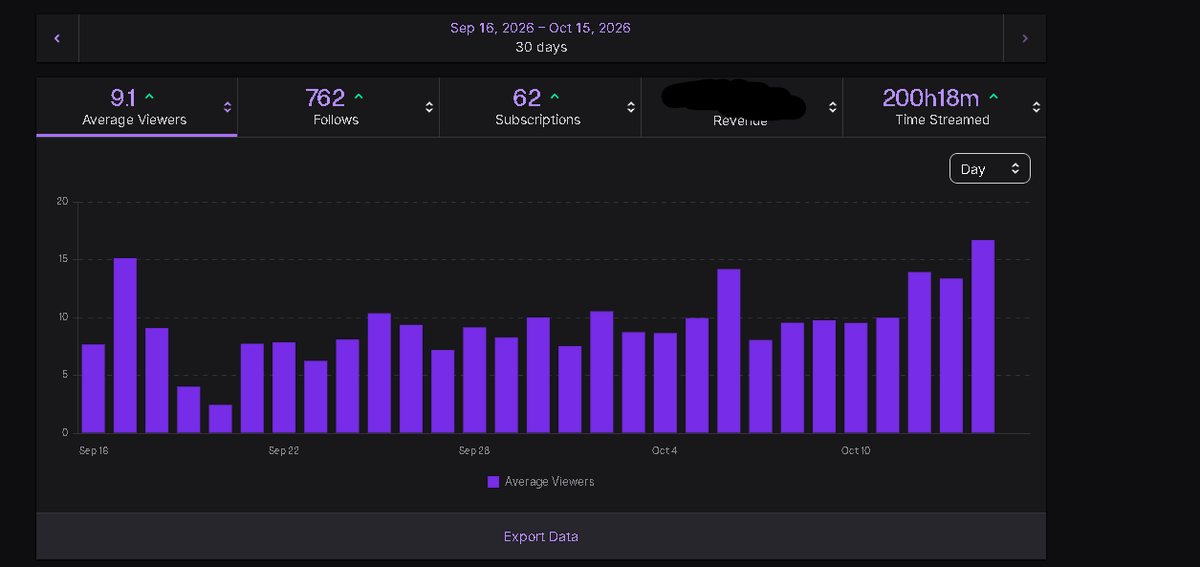1200x567 pixels.
Task: Toggle the Average Viewers legend swatch
Action: [x=493, y=482]
